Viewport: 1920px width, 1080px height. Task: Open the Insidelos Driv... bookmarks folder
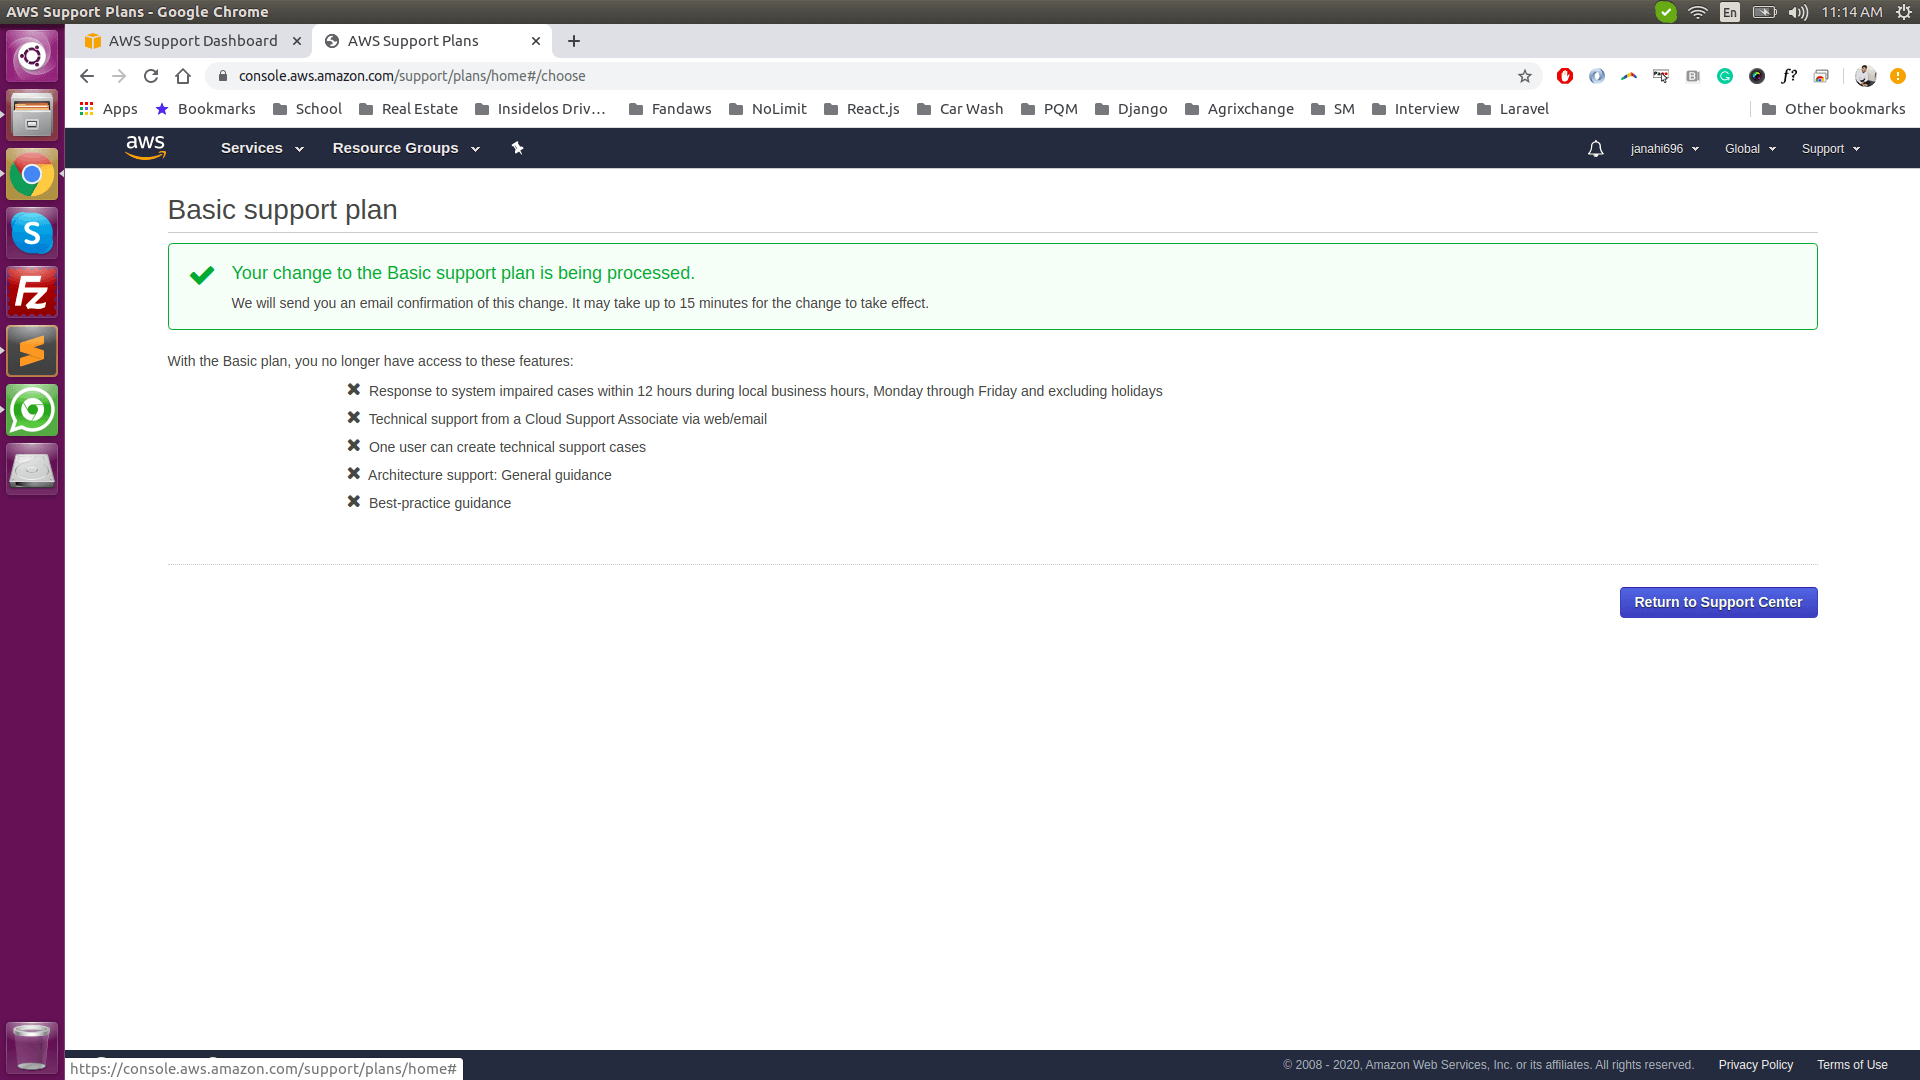540,109
